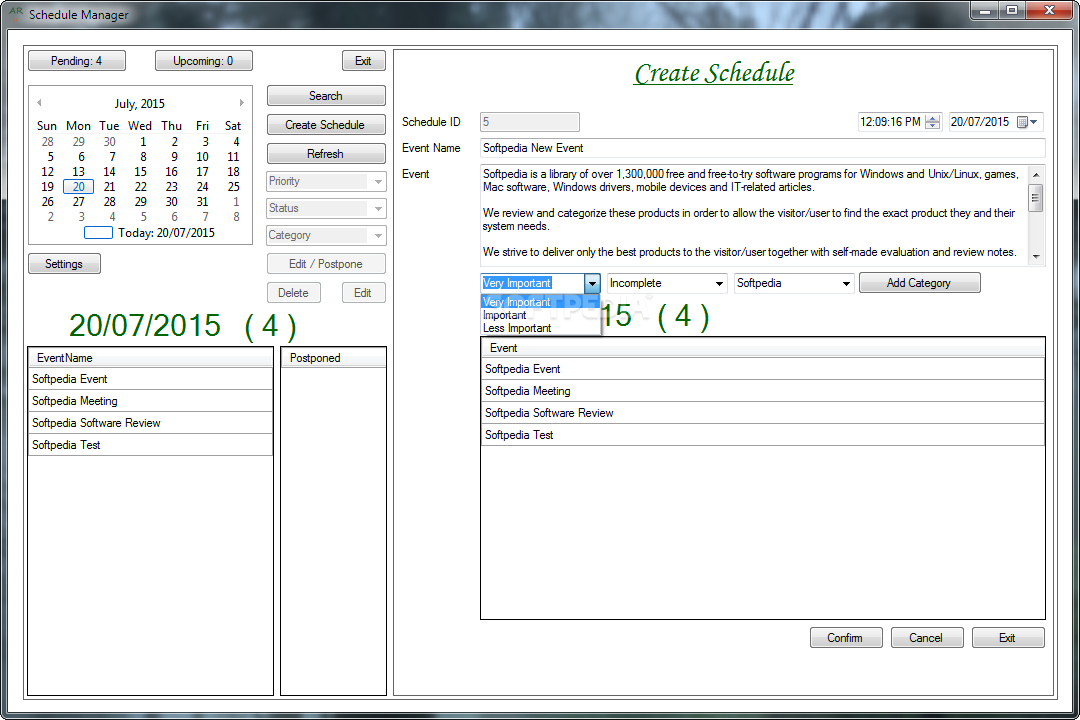Click the Postponed column header
1080x720 pixels.
tap(333, 358)
